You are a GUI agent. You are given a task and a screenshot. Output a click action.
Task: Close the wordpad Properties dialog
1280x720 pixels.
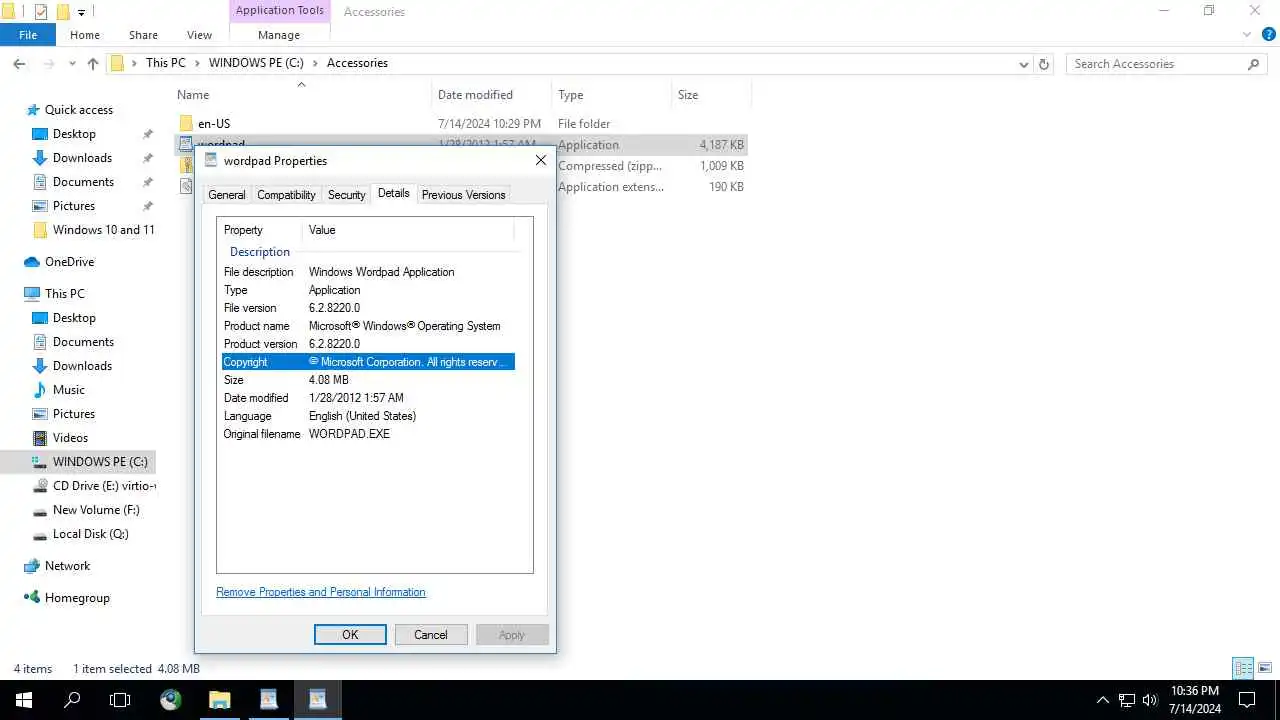tap(541, 160)
